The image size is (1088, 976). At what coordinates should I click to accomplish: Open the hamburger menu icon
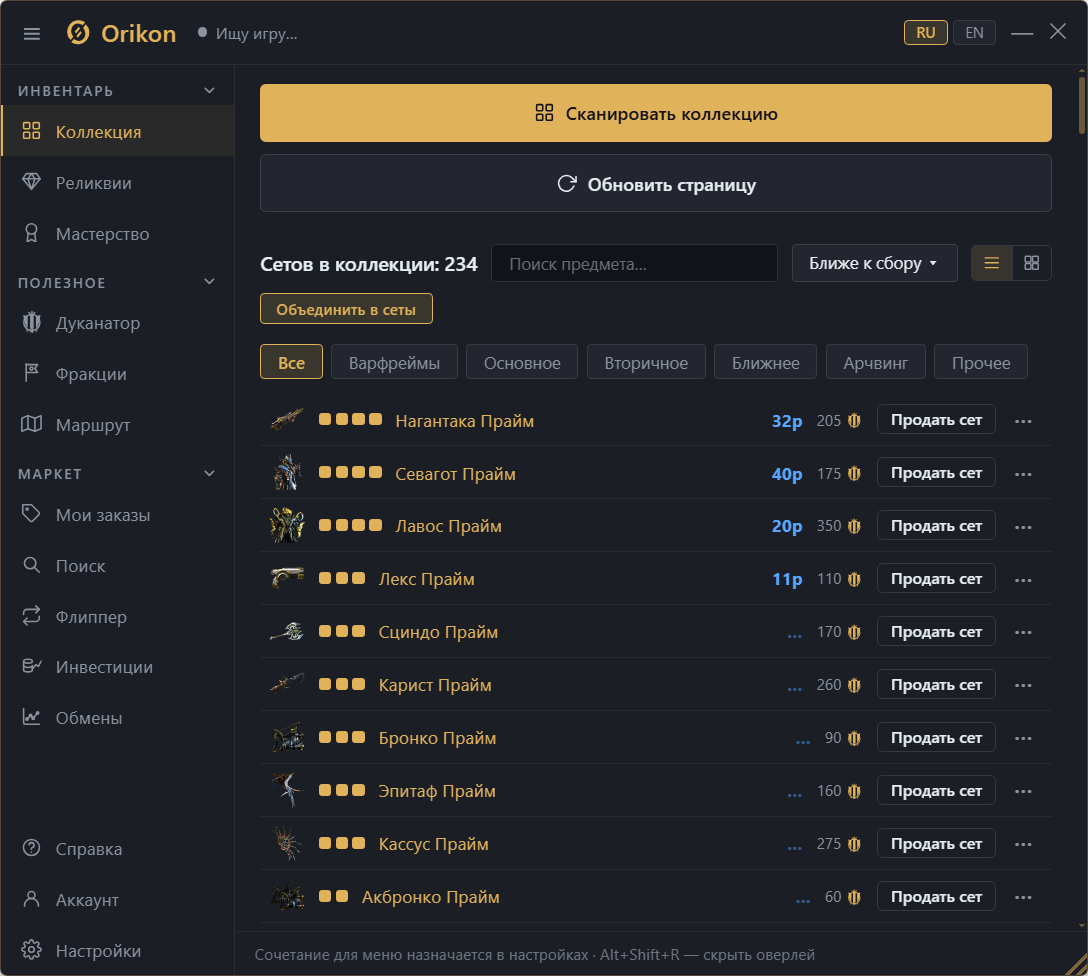point(32,33)
